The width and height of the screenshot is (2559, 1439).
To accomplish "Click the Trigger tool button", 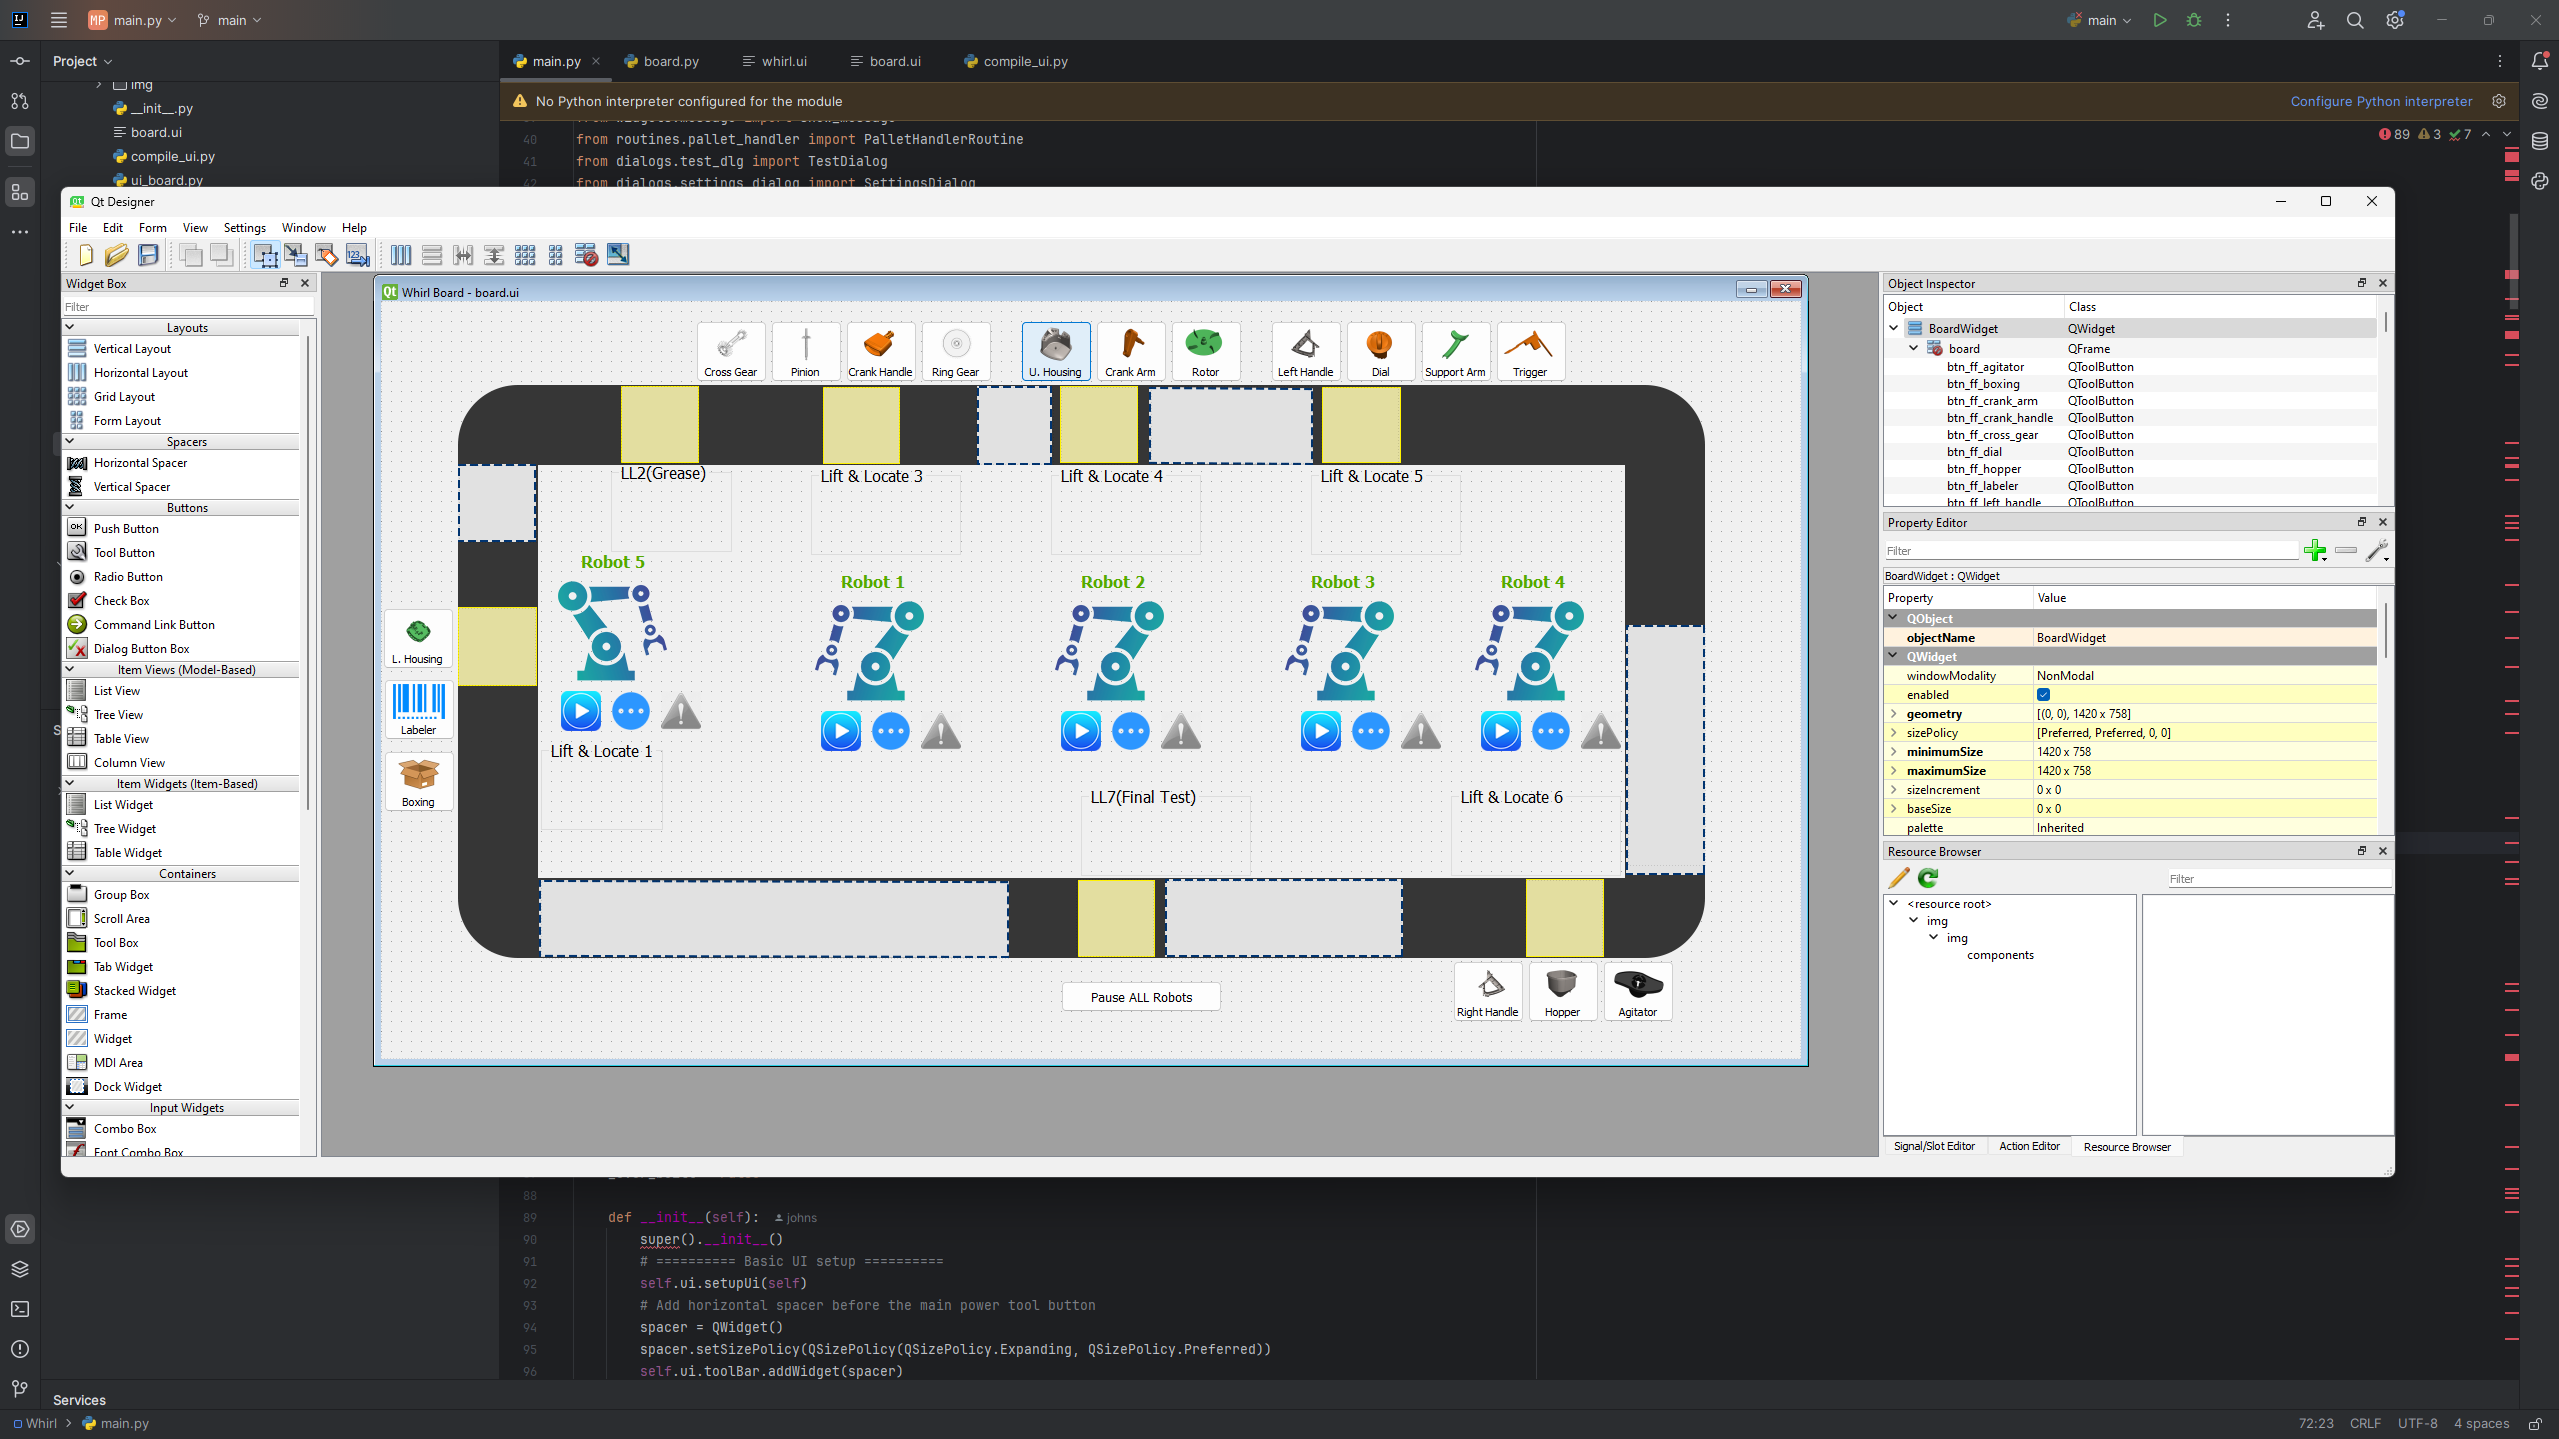I will (x=1531, y=352).
